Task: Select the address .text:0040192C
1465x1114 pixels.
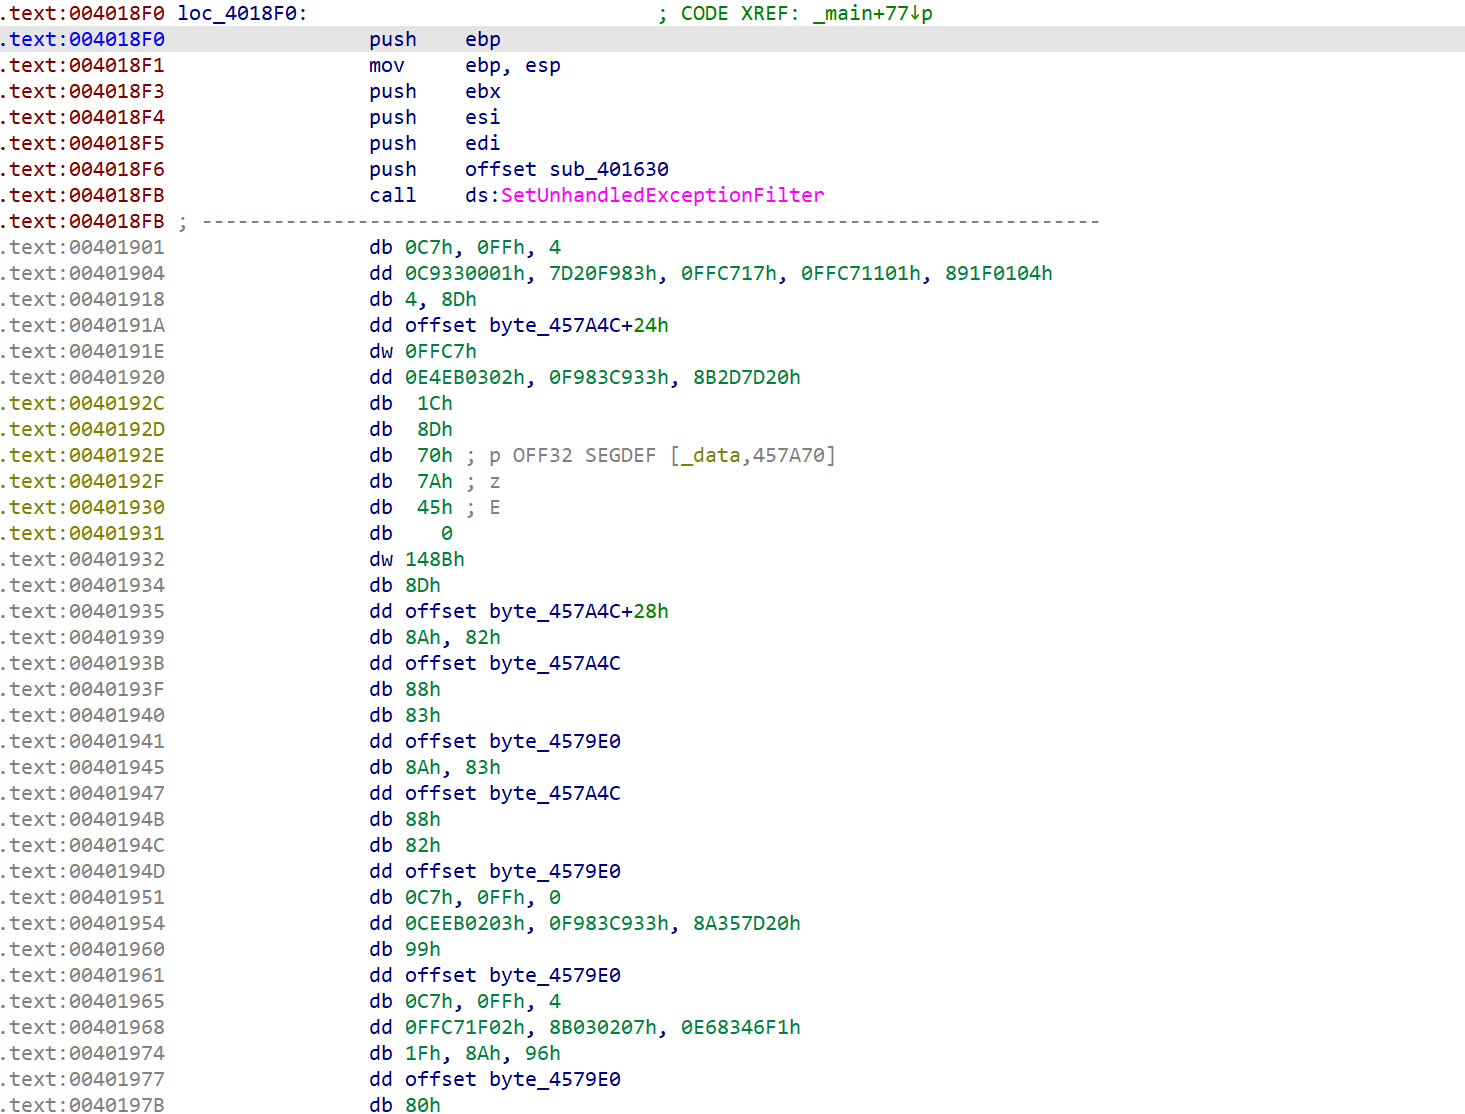Action: [84, 403]
